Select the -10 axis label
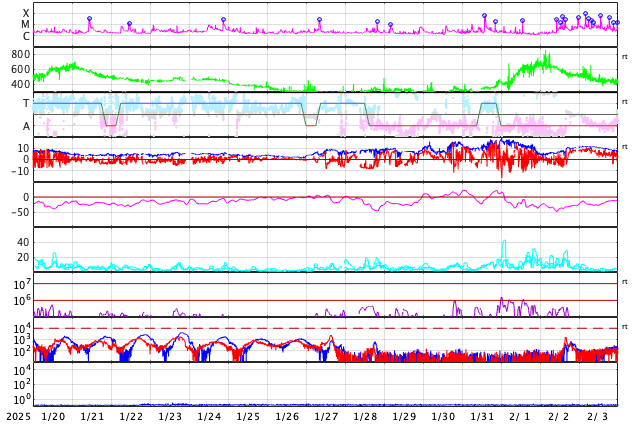Screen dimensions: 634x424 21,171
